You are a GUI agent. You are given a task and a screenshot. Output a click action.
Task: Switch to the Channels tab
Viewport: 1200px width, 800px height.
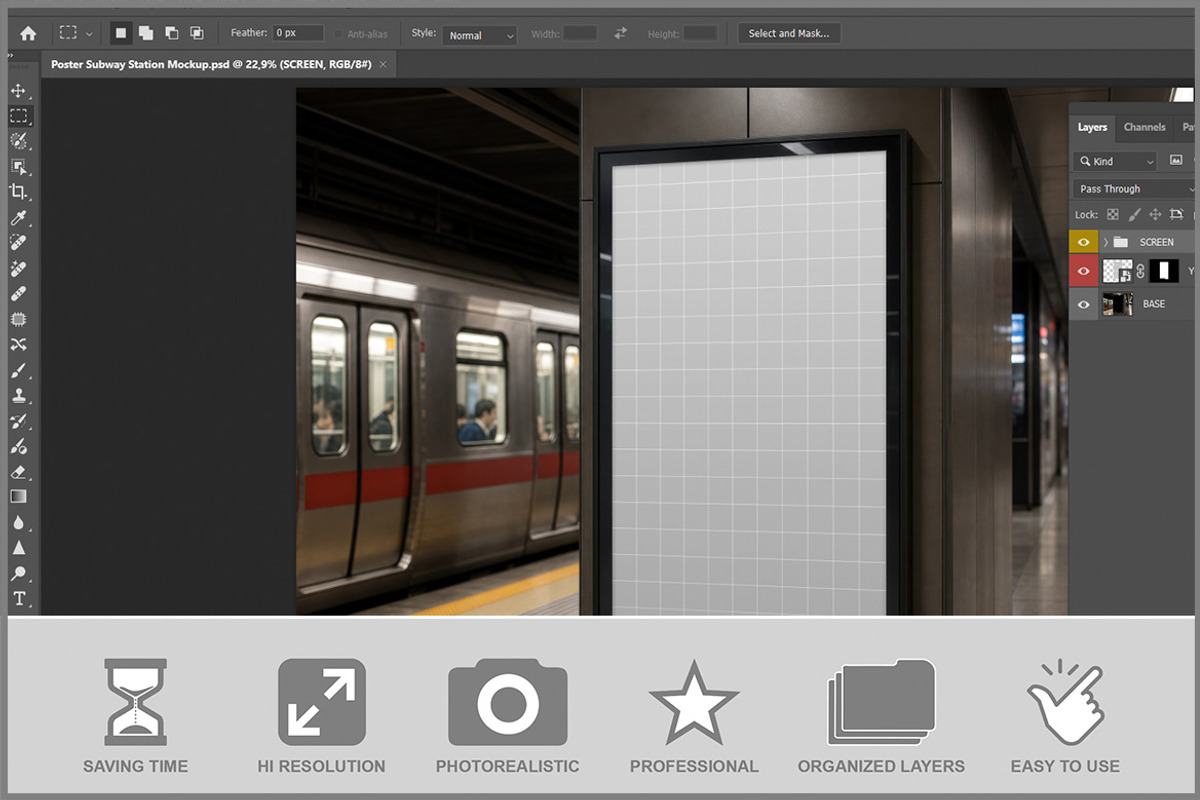click(1144, 127)
